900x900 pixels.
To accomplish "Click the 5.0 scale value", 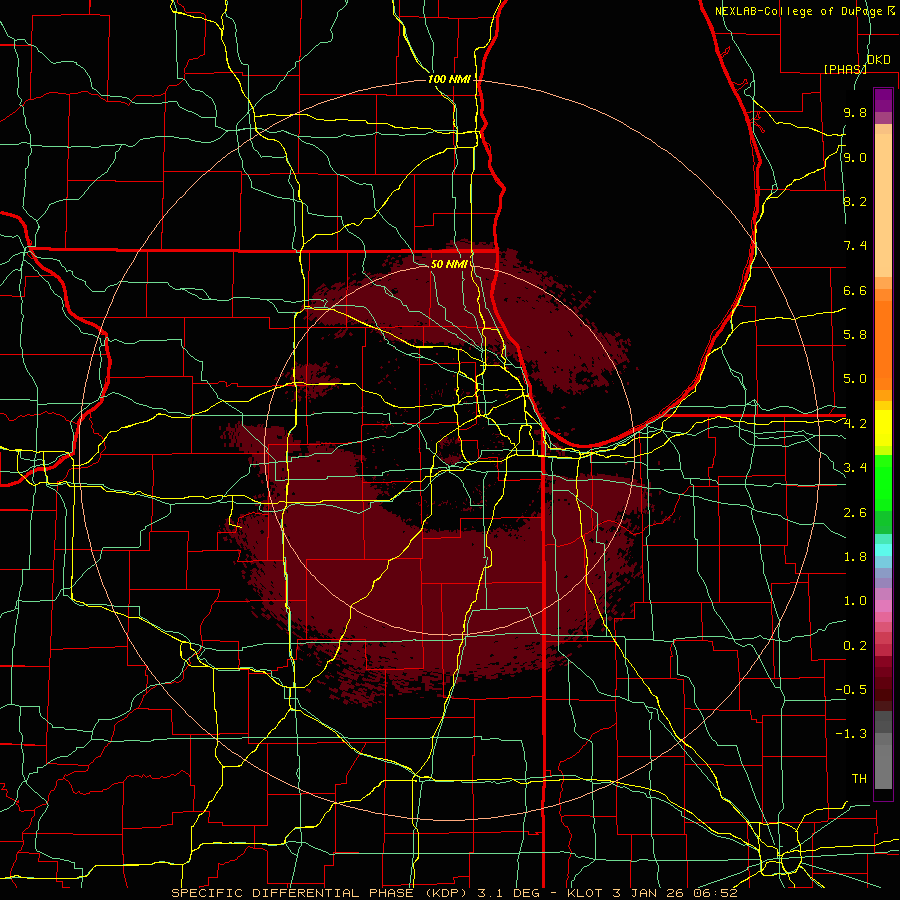I will tap(855, 379).
